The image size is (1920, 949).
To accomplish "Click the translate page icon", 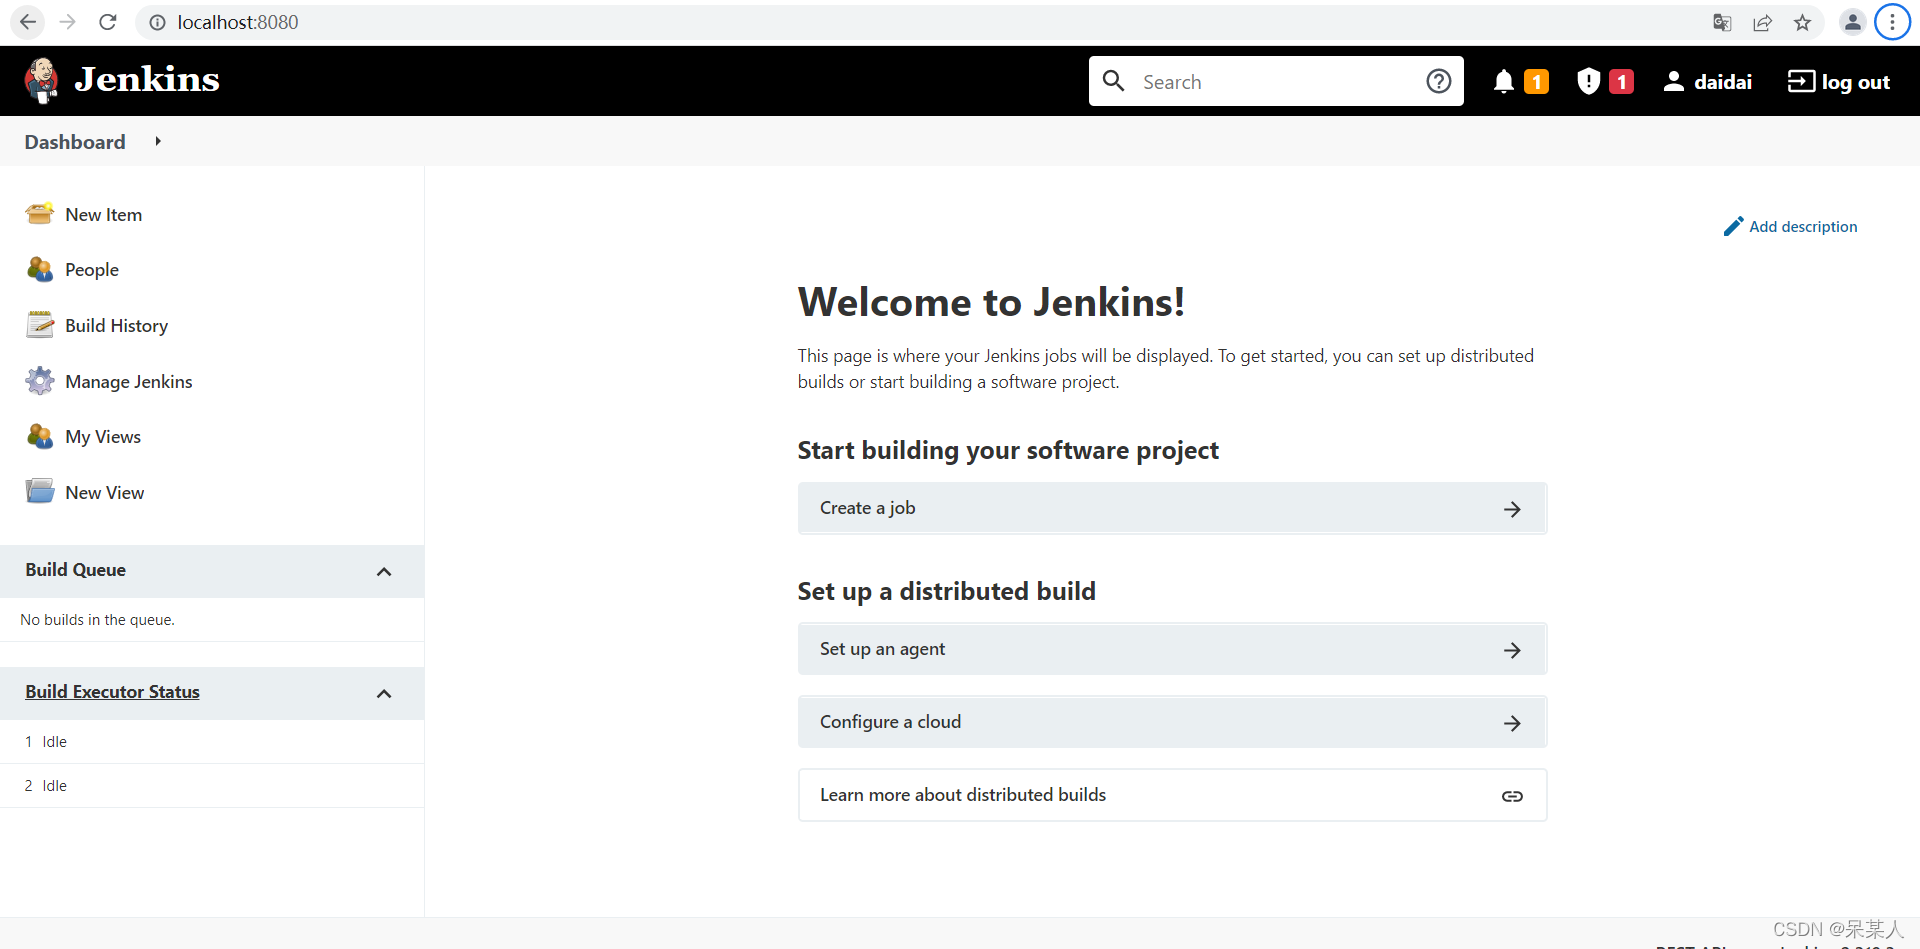I will click(x=1722, y=22).
